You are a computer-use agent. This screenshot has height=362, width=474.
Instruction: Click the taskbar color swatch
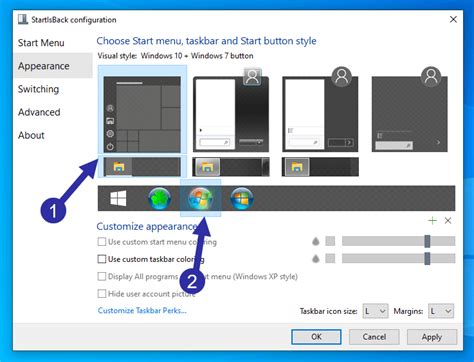[330, 258]
